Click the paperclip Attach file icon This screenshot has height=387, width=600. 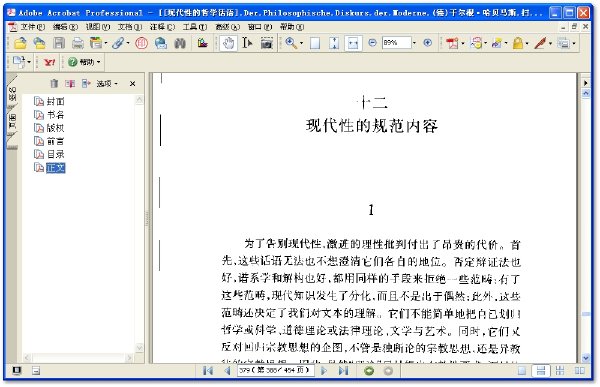118,43
